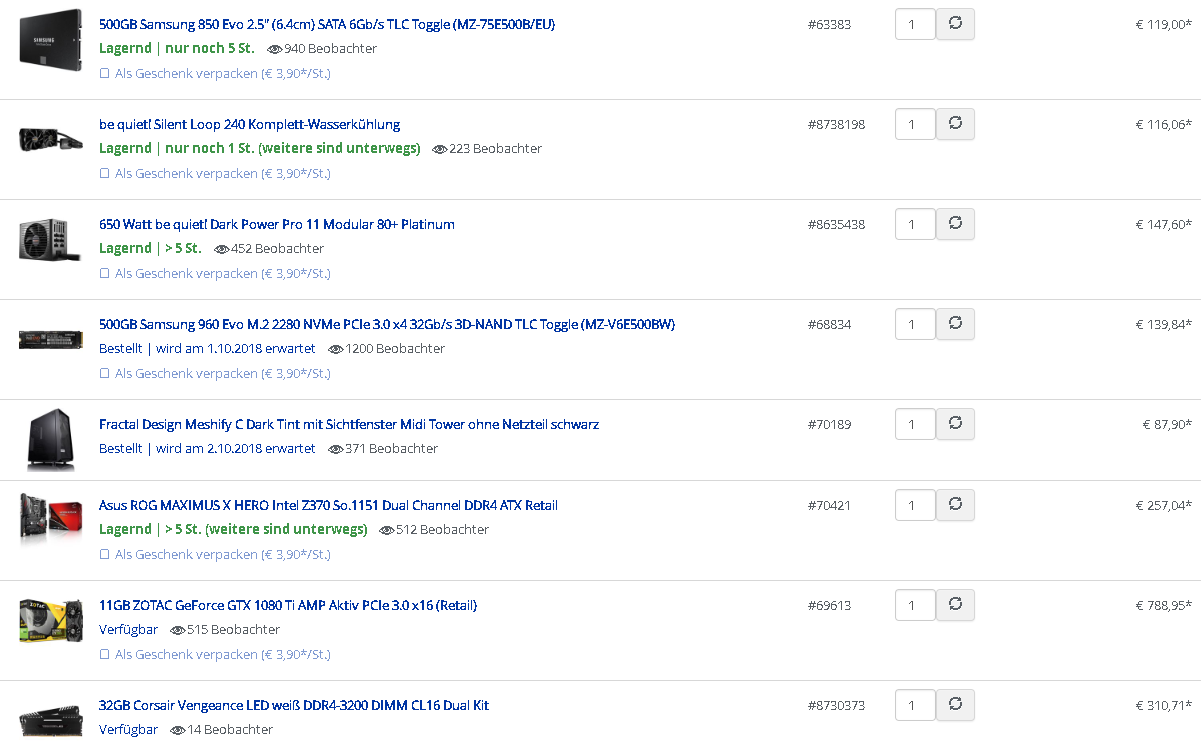Open 11GB ZOTAC GeForce GTX 1080 Ti link
Image resolution: width=1201 pixels, height=746 pixels.
(288, 605)
